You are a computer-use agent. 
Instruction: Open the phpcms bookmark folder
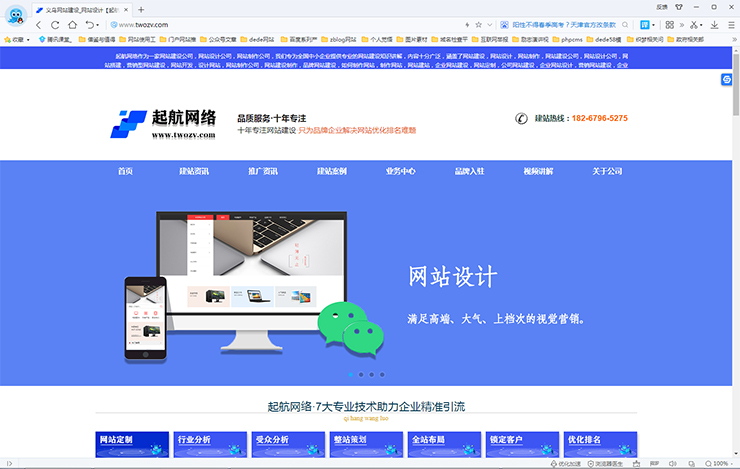pos(567,40)
